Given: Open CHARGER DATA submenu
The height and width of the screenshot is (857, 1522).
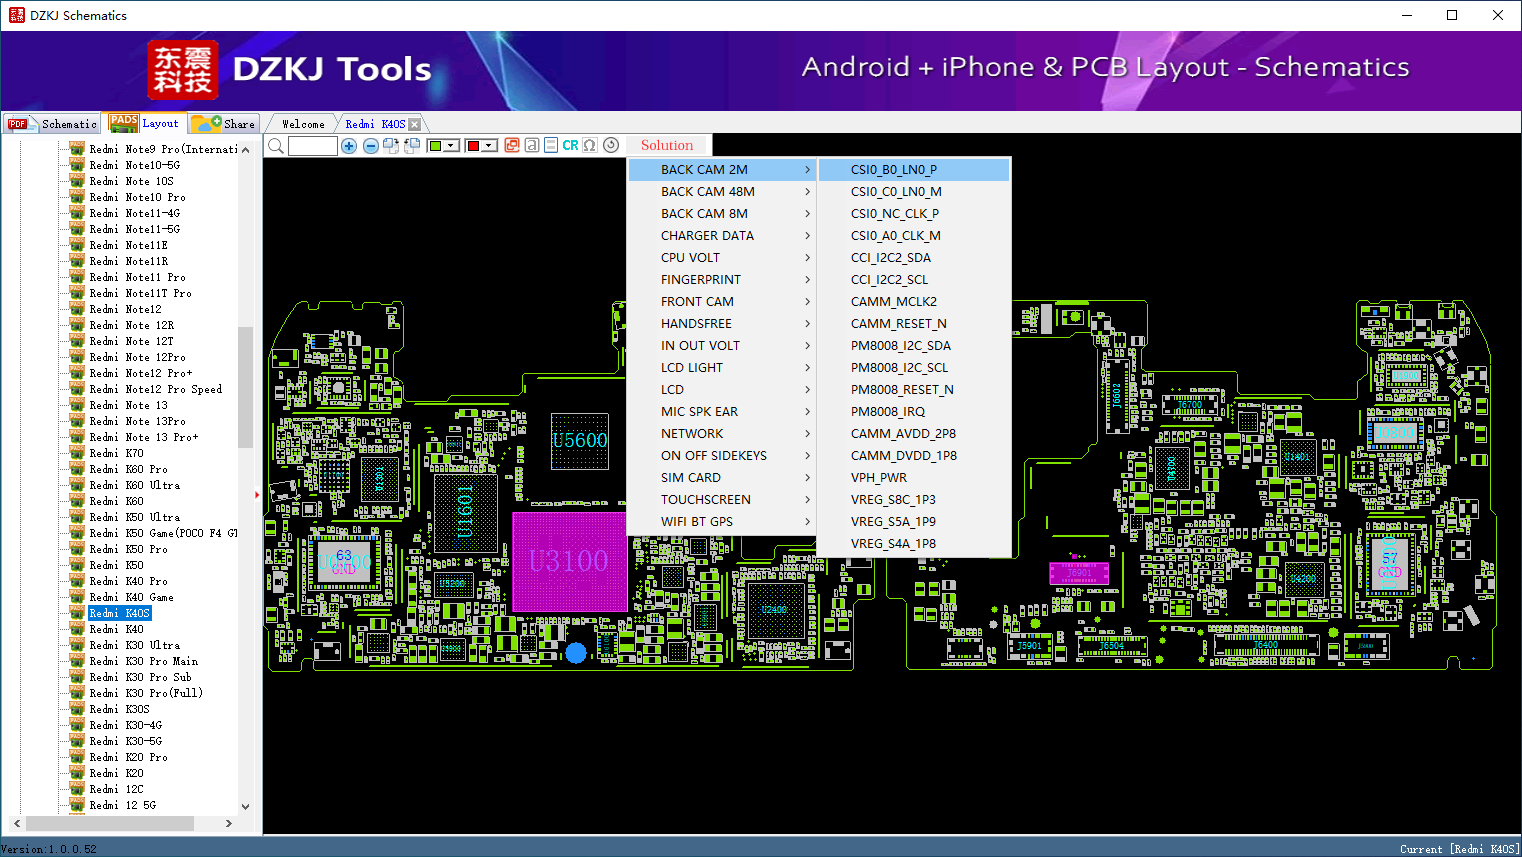Looking at the screenshot, I should 721,236.
